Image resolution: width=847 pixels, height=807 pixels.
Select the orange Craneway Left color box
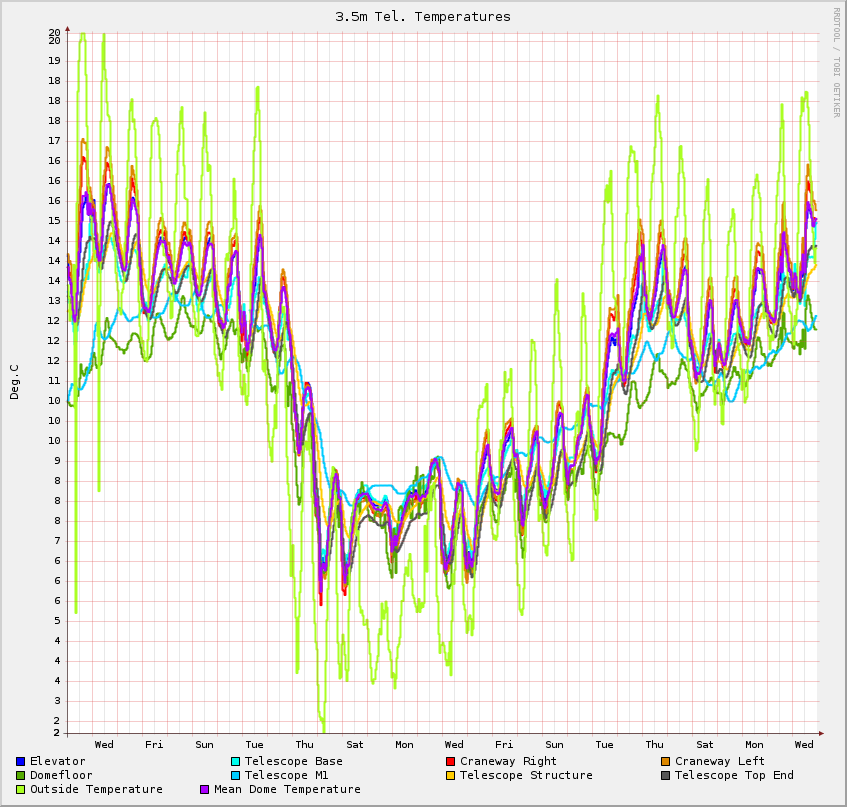pos(665,762)
